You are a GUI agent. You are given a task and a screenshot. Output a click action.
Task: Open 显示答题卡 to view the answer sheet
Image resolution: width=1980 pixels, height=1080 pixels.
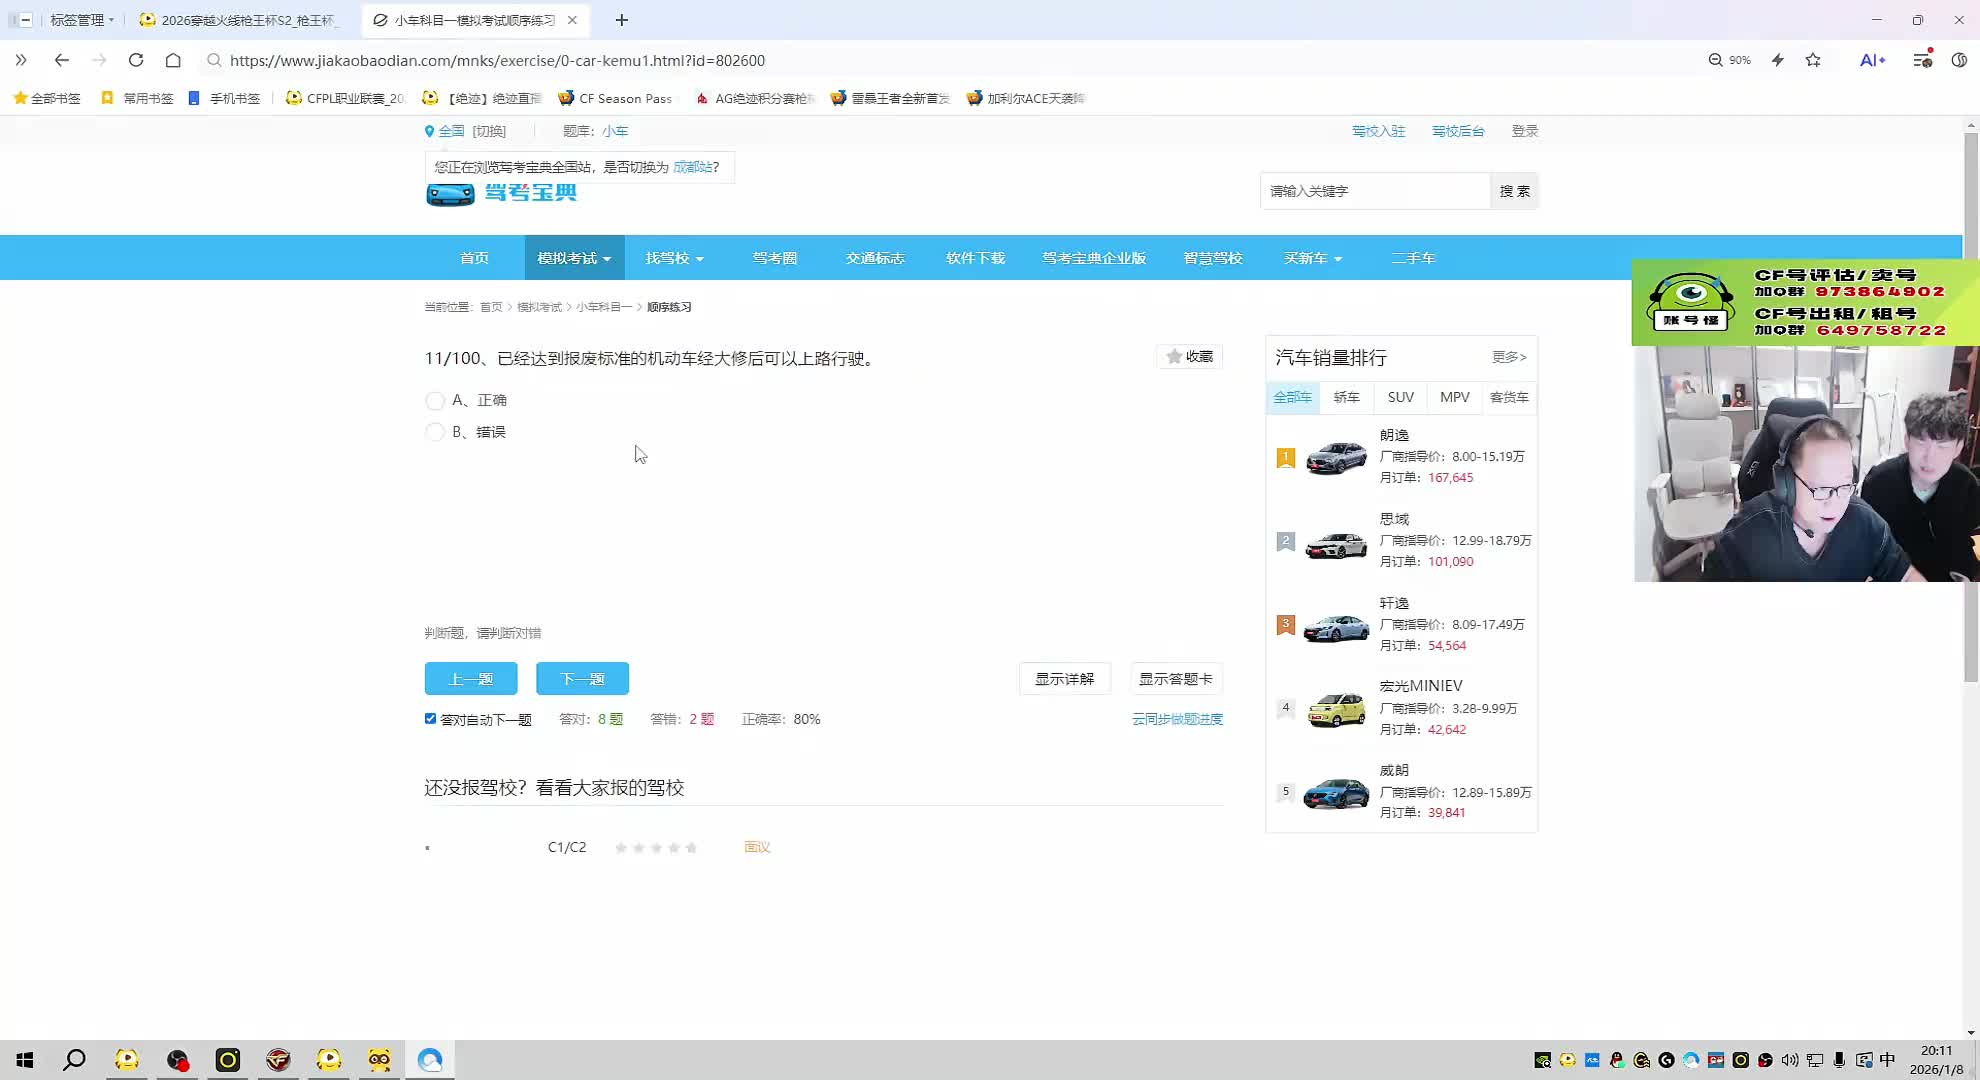(x=1175, y=678)
